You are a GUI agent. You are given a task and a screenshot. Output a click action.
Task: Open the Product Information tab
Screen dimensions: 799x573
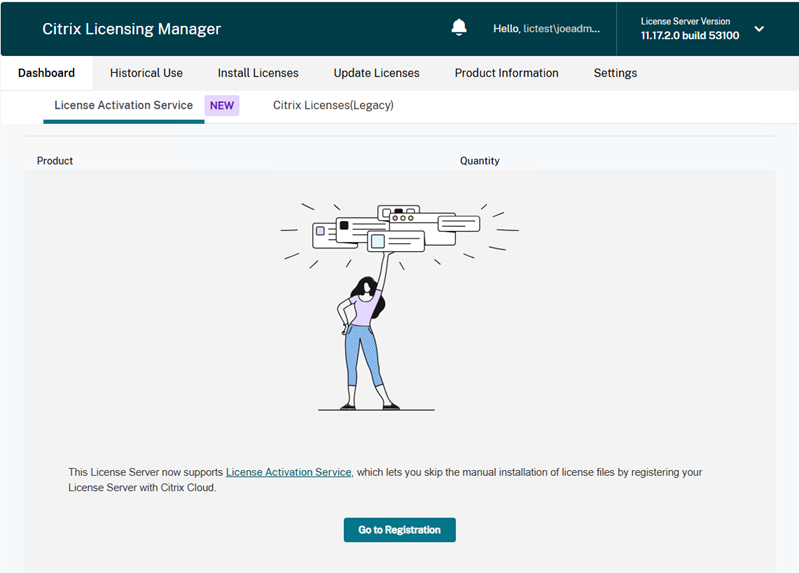(x=506, y=73)
